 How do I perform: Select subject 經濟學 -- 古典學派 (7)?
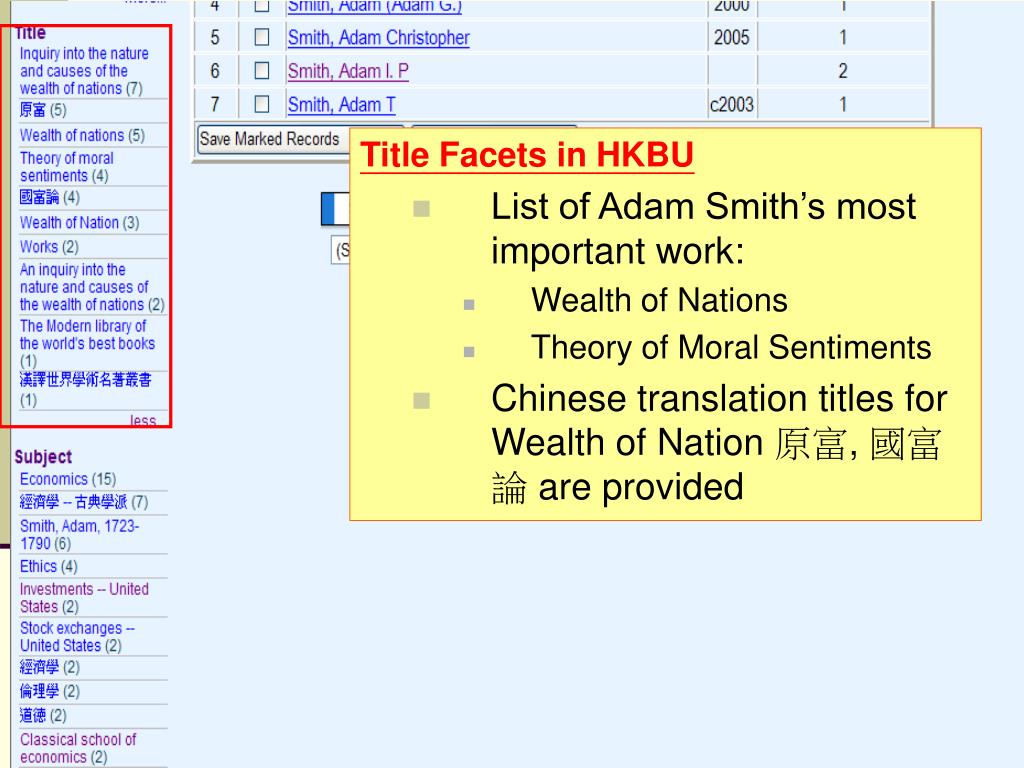(x=84, y=502)
